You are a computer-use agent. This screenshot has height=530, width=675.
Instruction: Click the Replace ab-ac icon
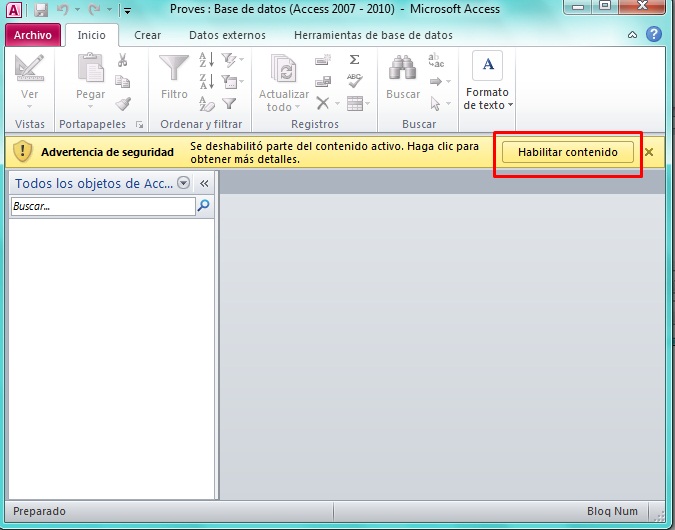[436, 60]
